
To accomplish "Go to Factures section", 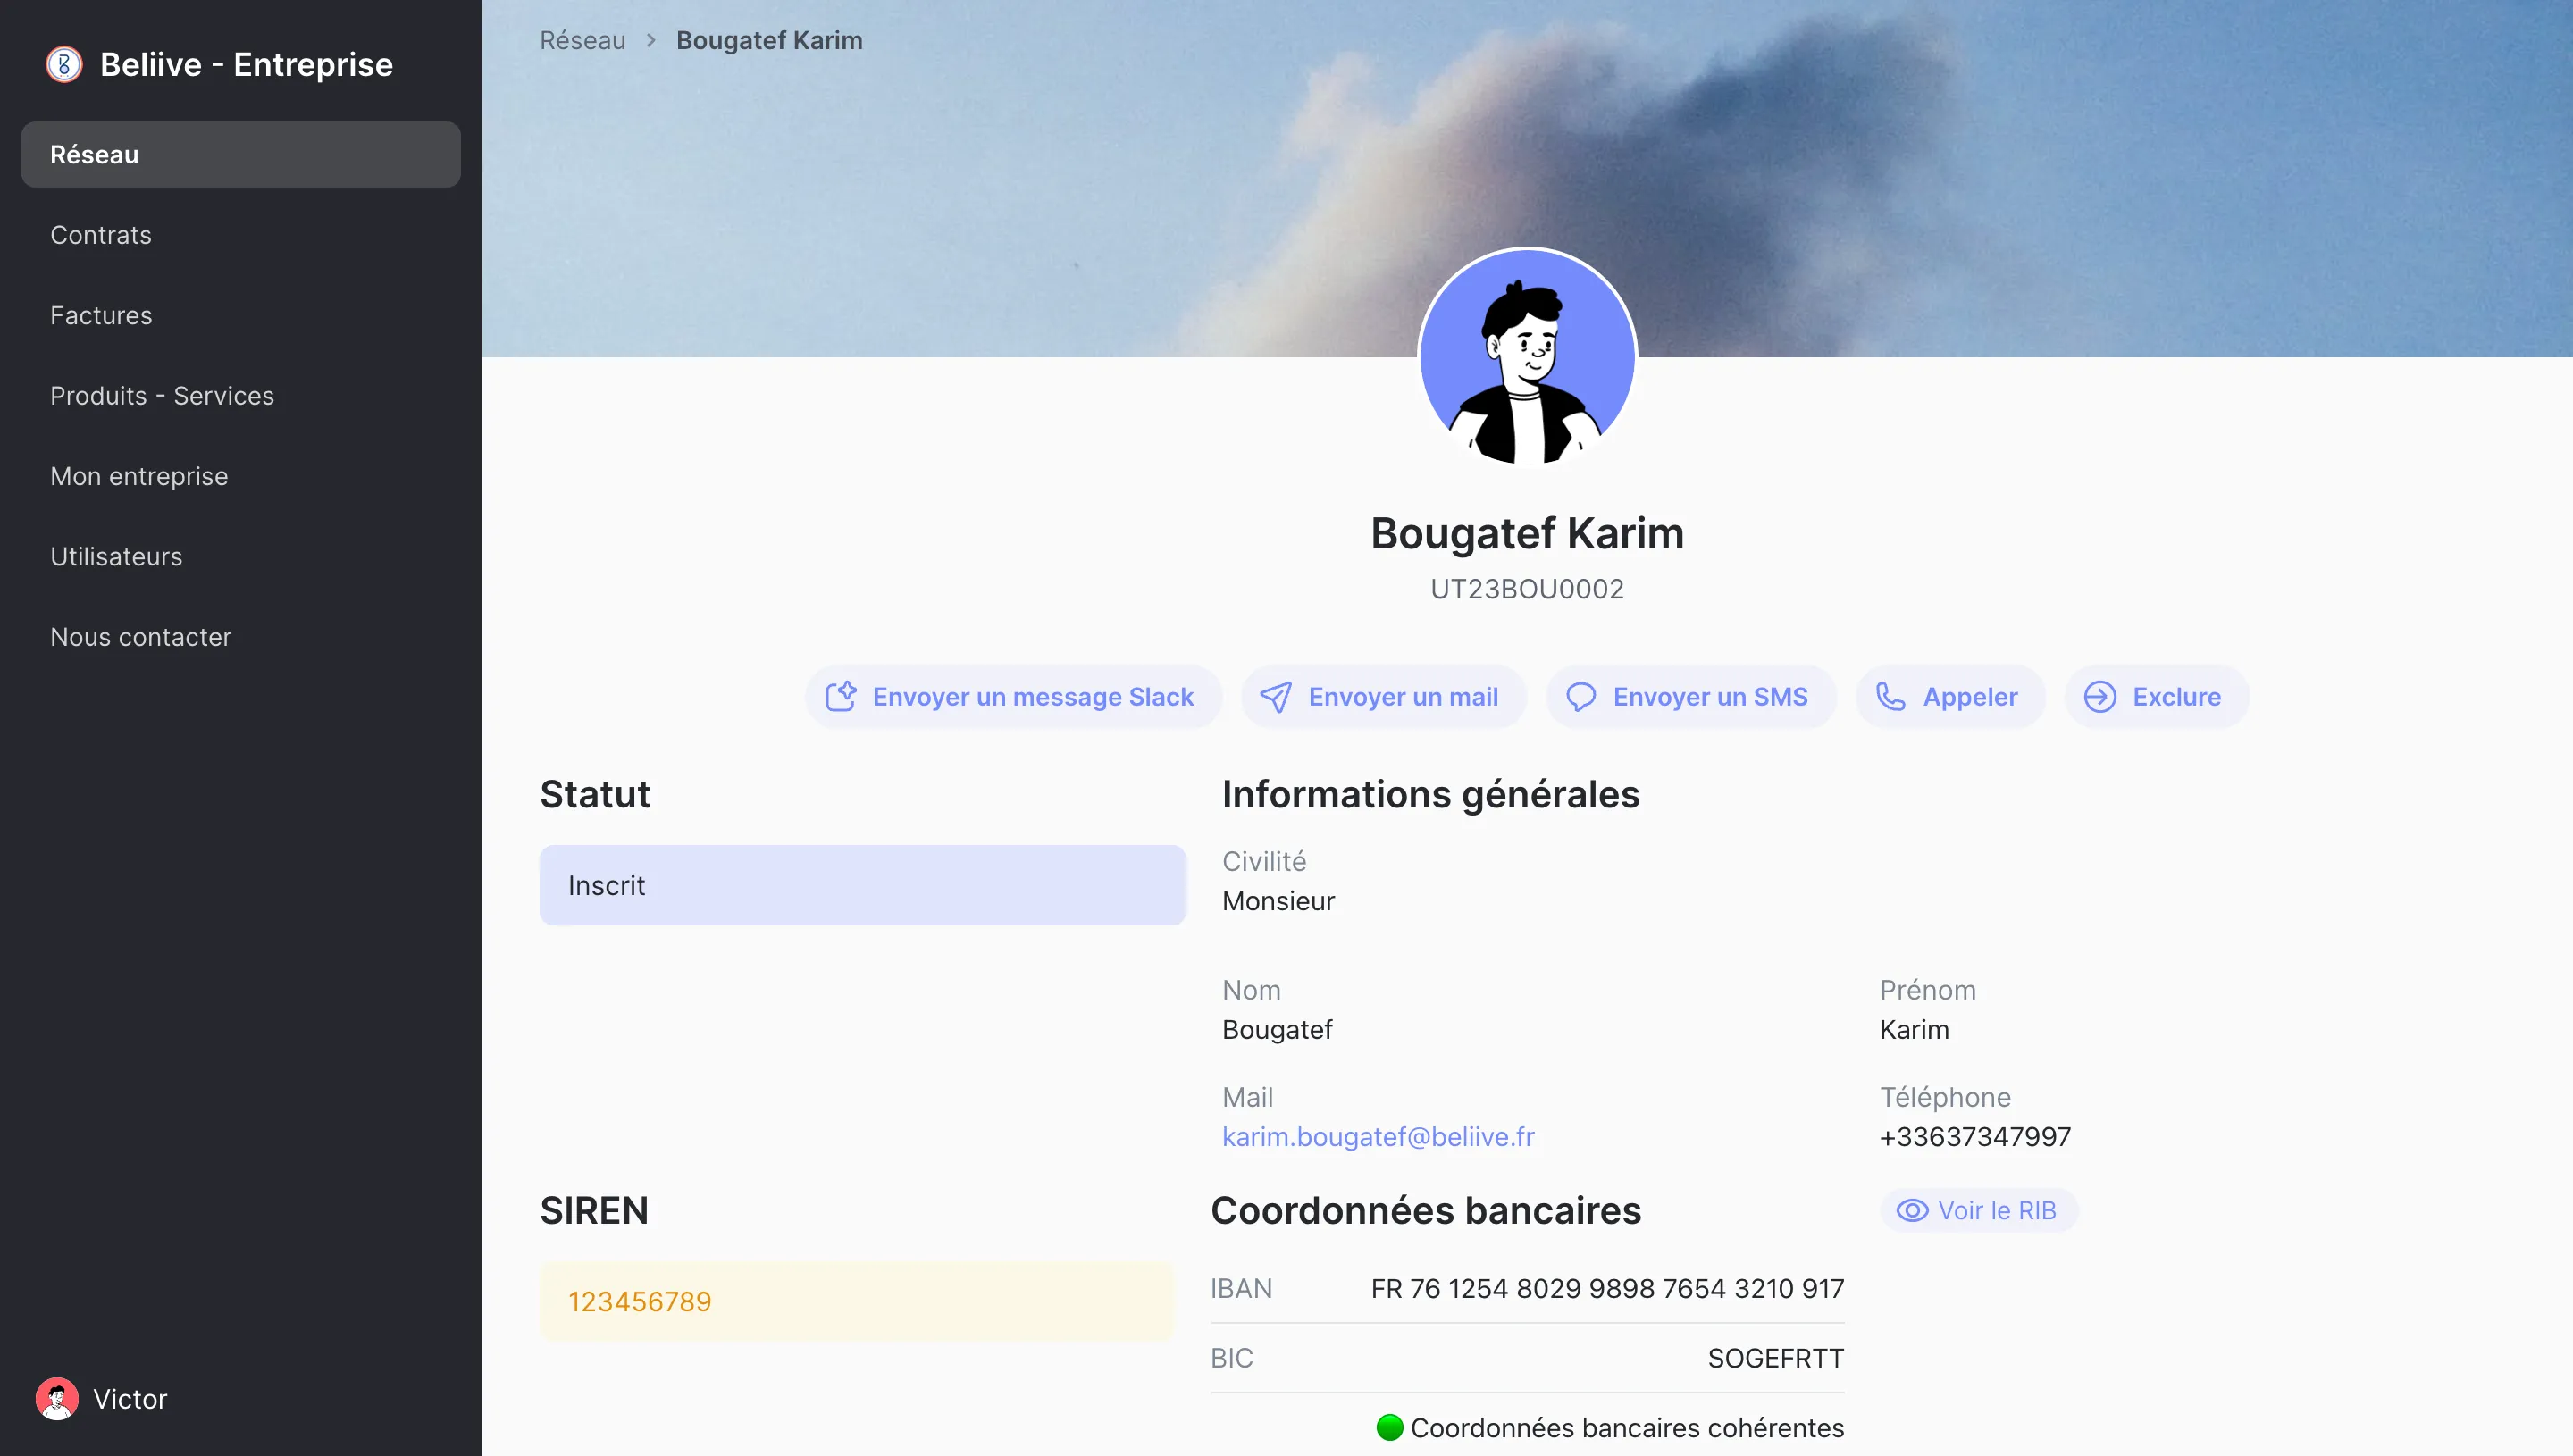I will 101,315.
